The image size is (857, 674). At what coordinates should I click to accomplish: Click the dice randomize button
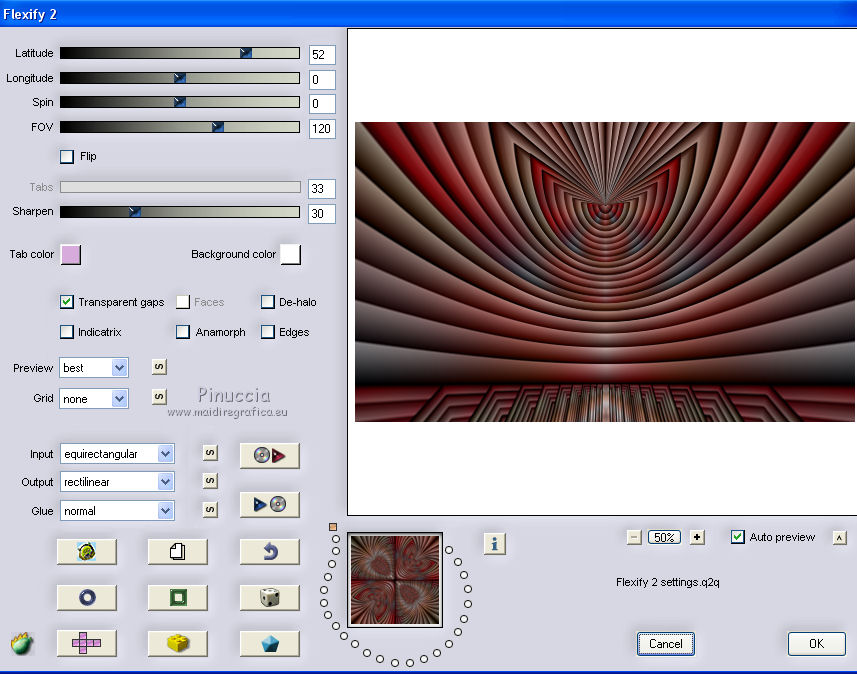269,597
